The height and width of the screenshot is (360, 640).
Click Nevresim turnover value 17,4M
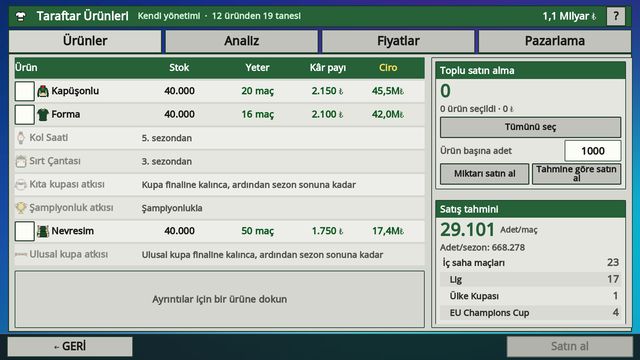tap(388, 231)
